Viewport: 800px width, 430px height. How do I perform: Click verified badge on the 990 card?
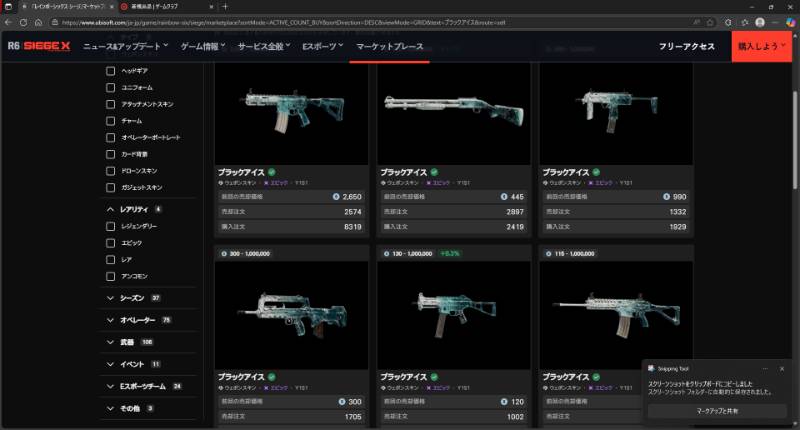pos(596,172)
